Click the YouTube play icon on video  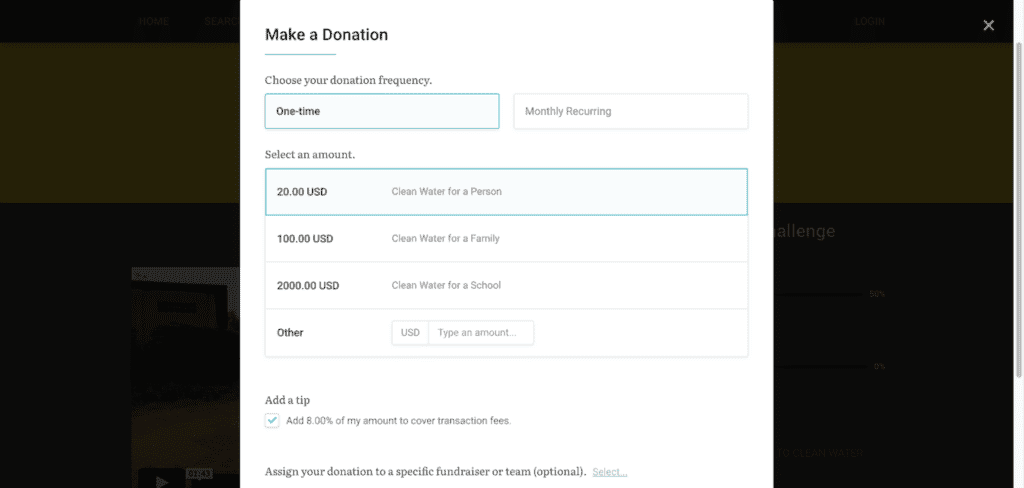(x=161, y=481)
